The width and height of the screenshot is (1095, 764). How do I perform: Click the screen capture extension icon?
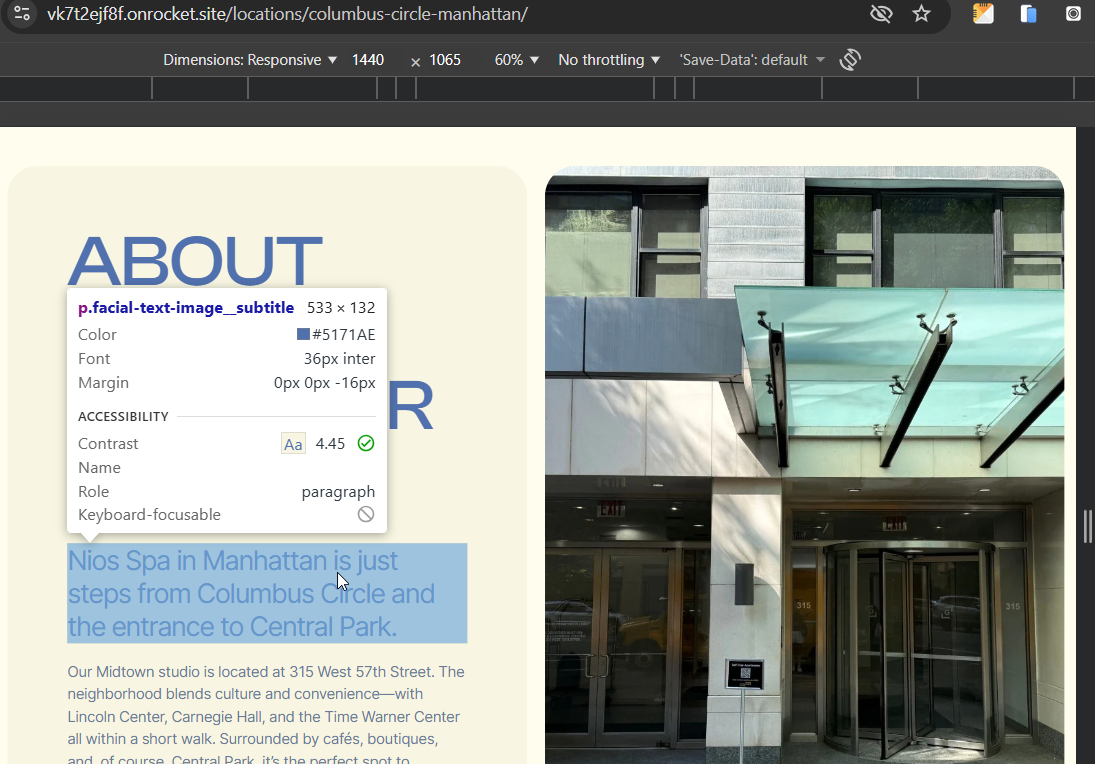[1073, 14]
